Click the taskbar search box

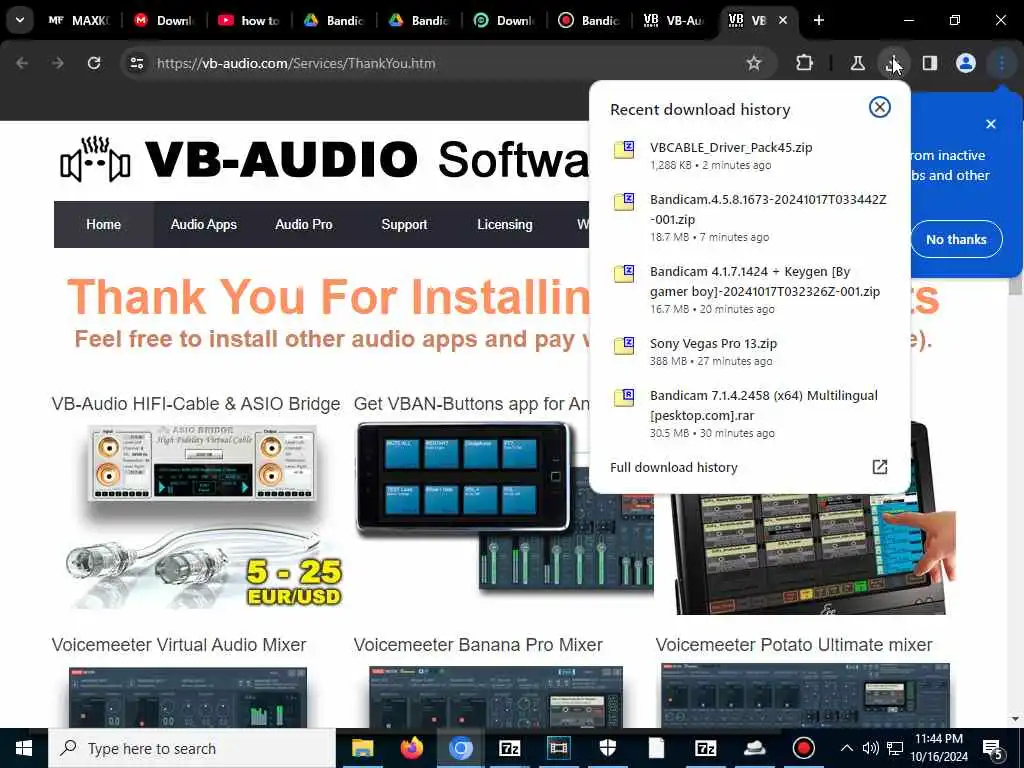coord(192,748)
